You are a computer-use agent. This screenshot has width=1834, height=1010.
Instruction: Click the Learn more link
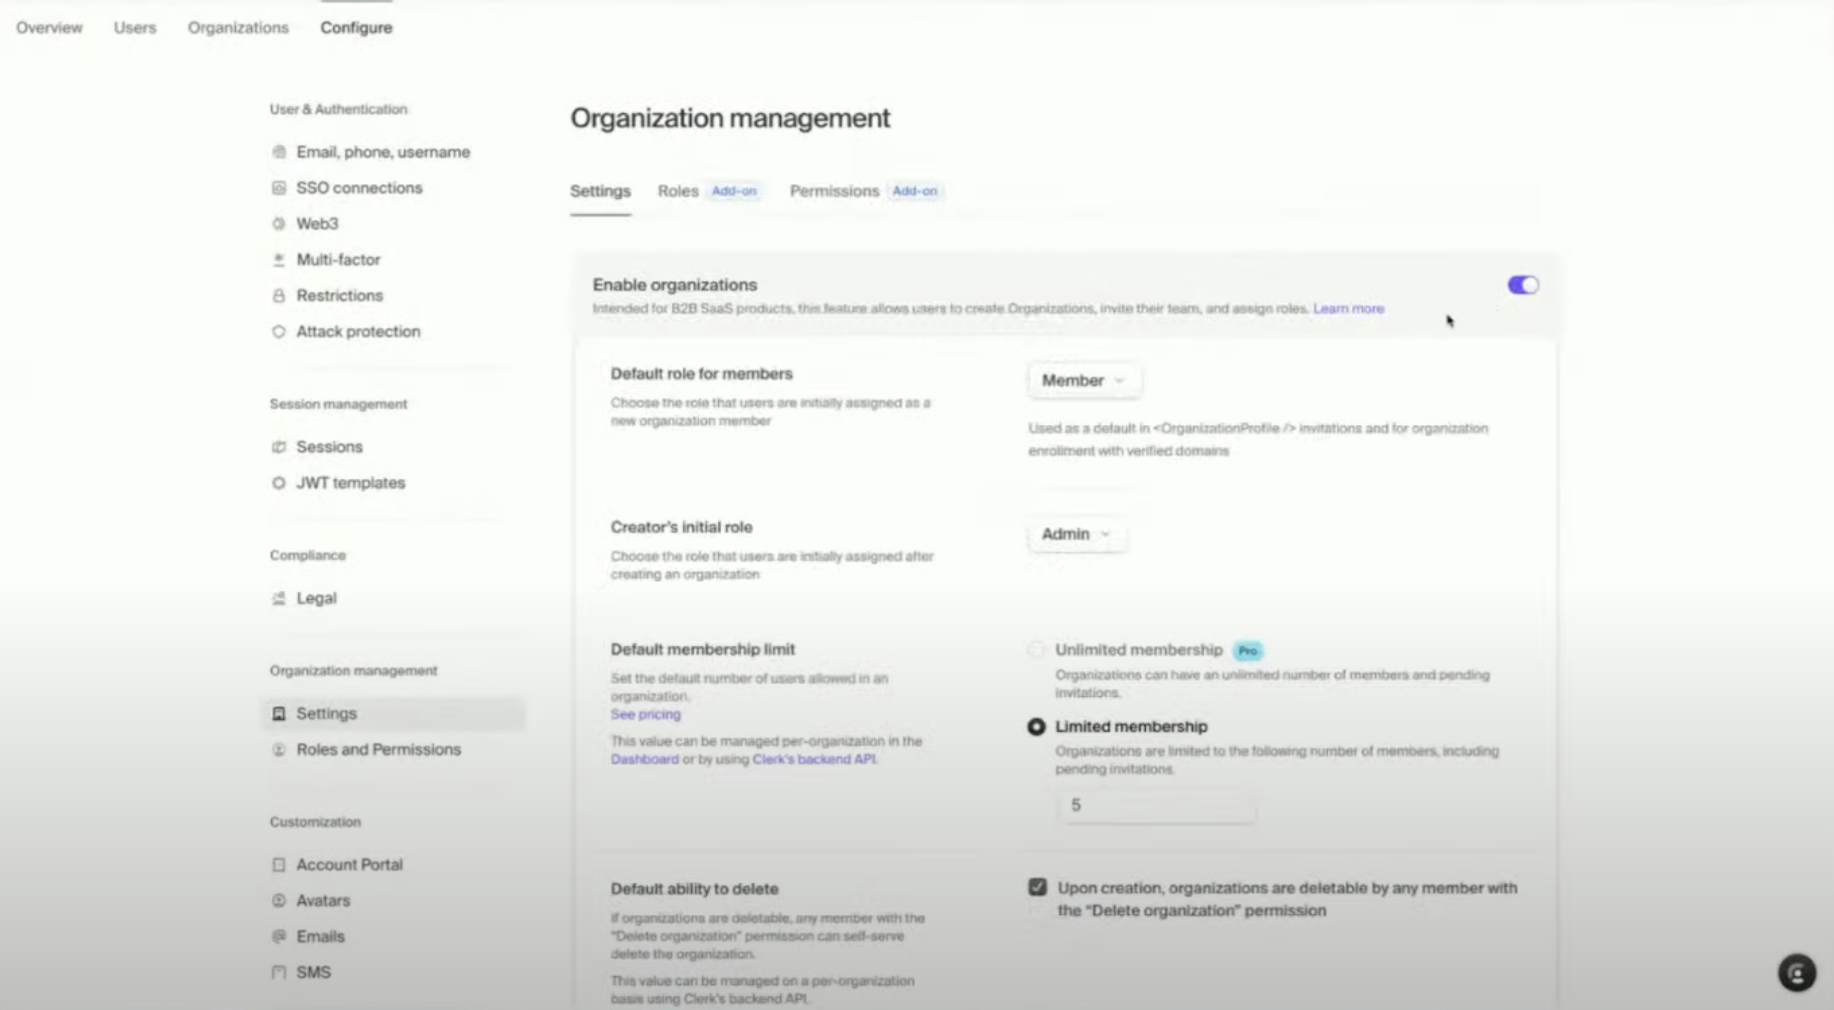(1348, 308)
